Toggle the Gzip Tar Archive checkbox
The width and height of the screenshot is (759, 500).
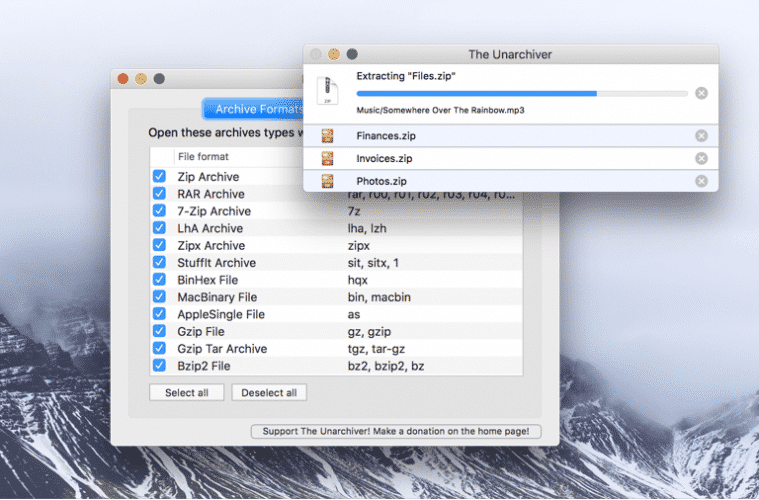click(x=159, y=349)
